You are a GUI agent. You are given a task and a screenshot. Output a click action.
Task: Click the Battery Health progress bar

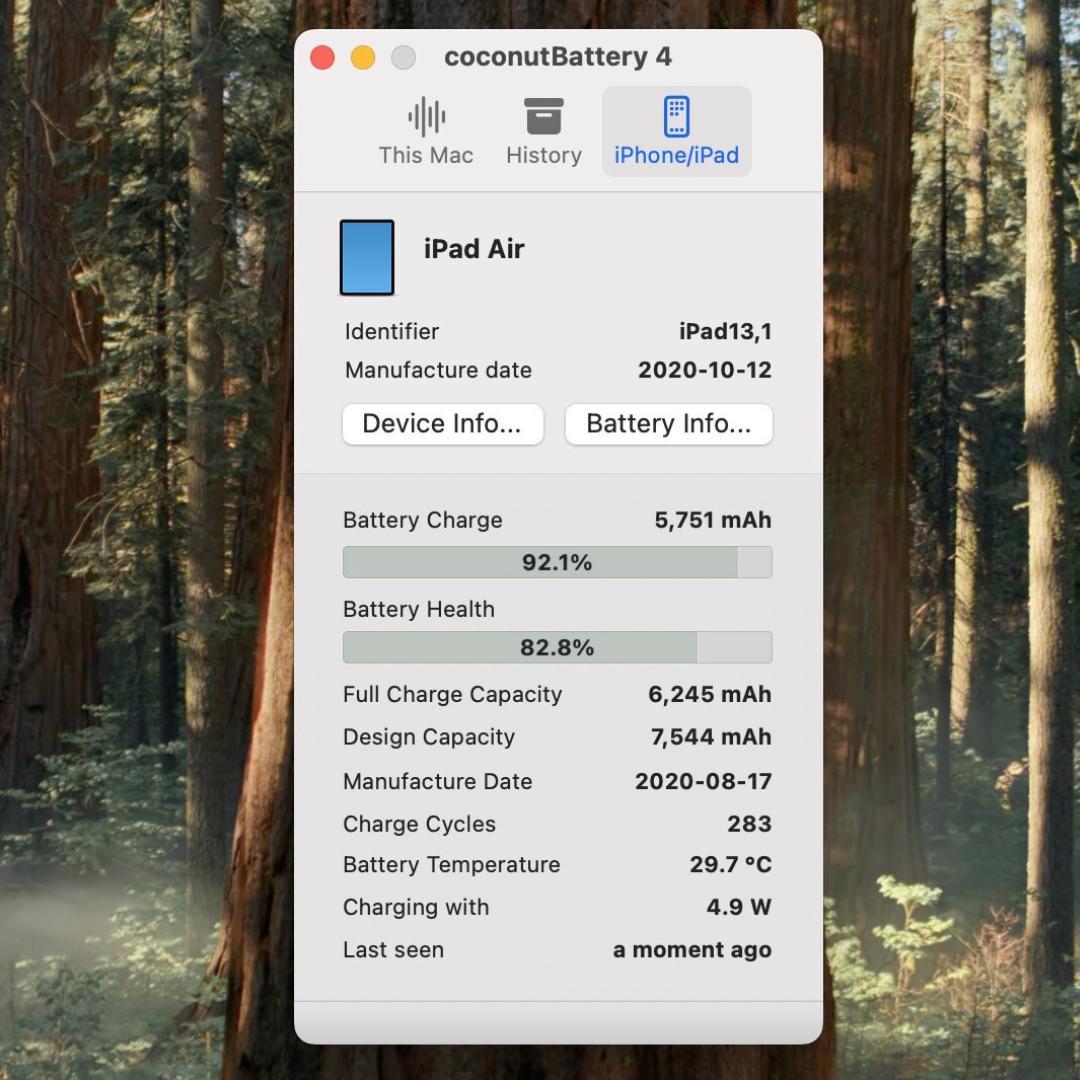point(557,647)
